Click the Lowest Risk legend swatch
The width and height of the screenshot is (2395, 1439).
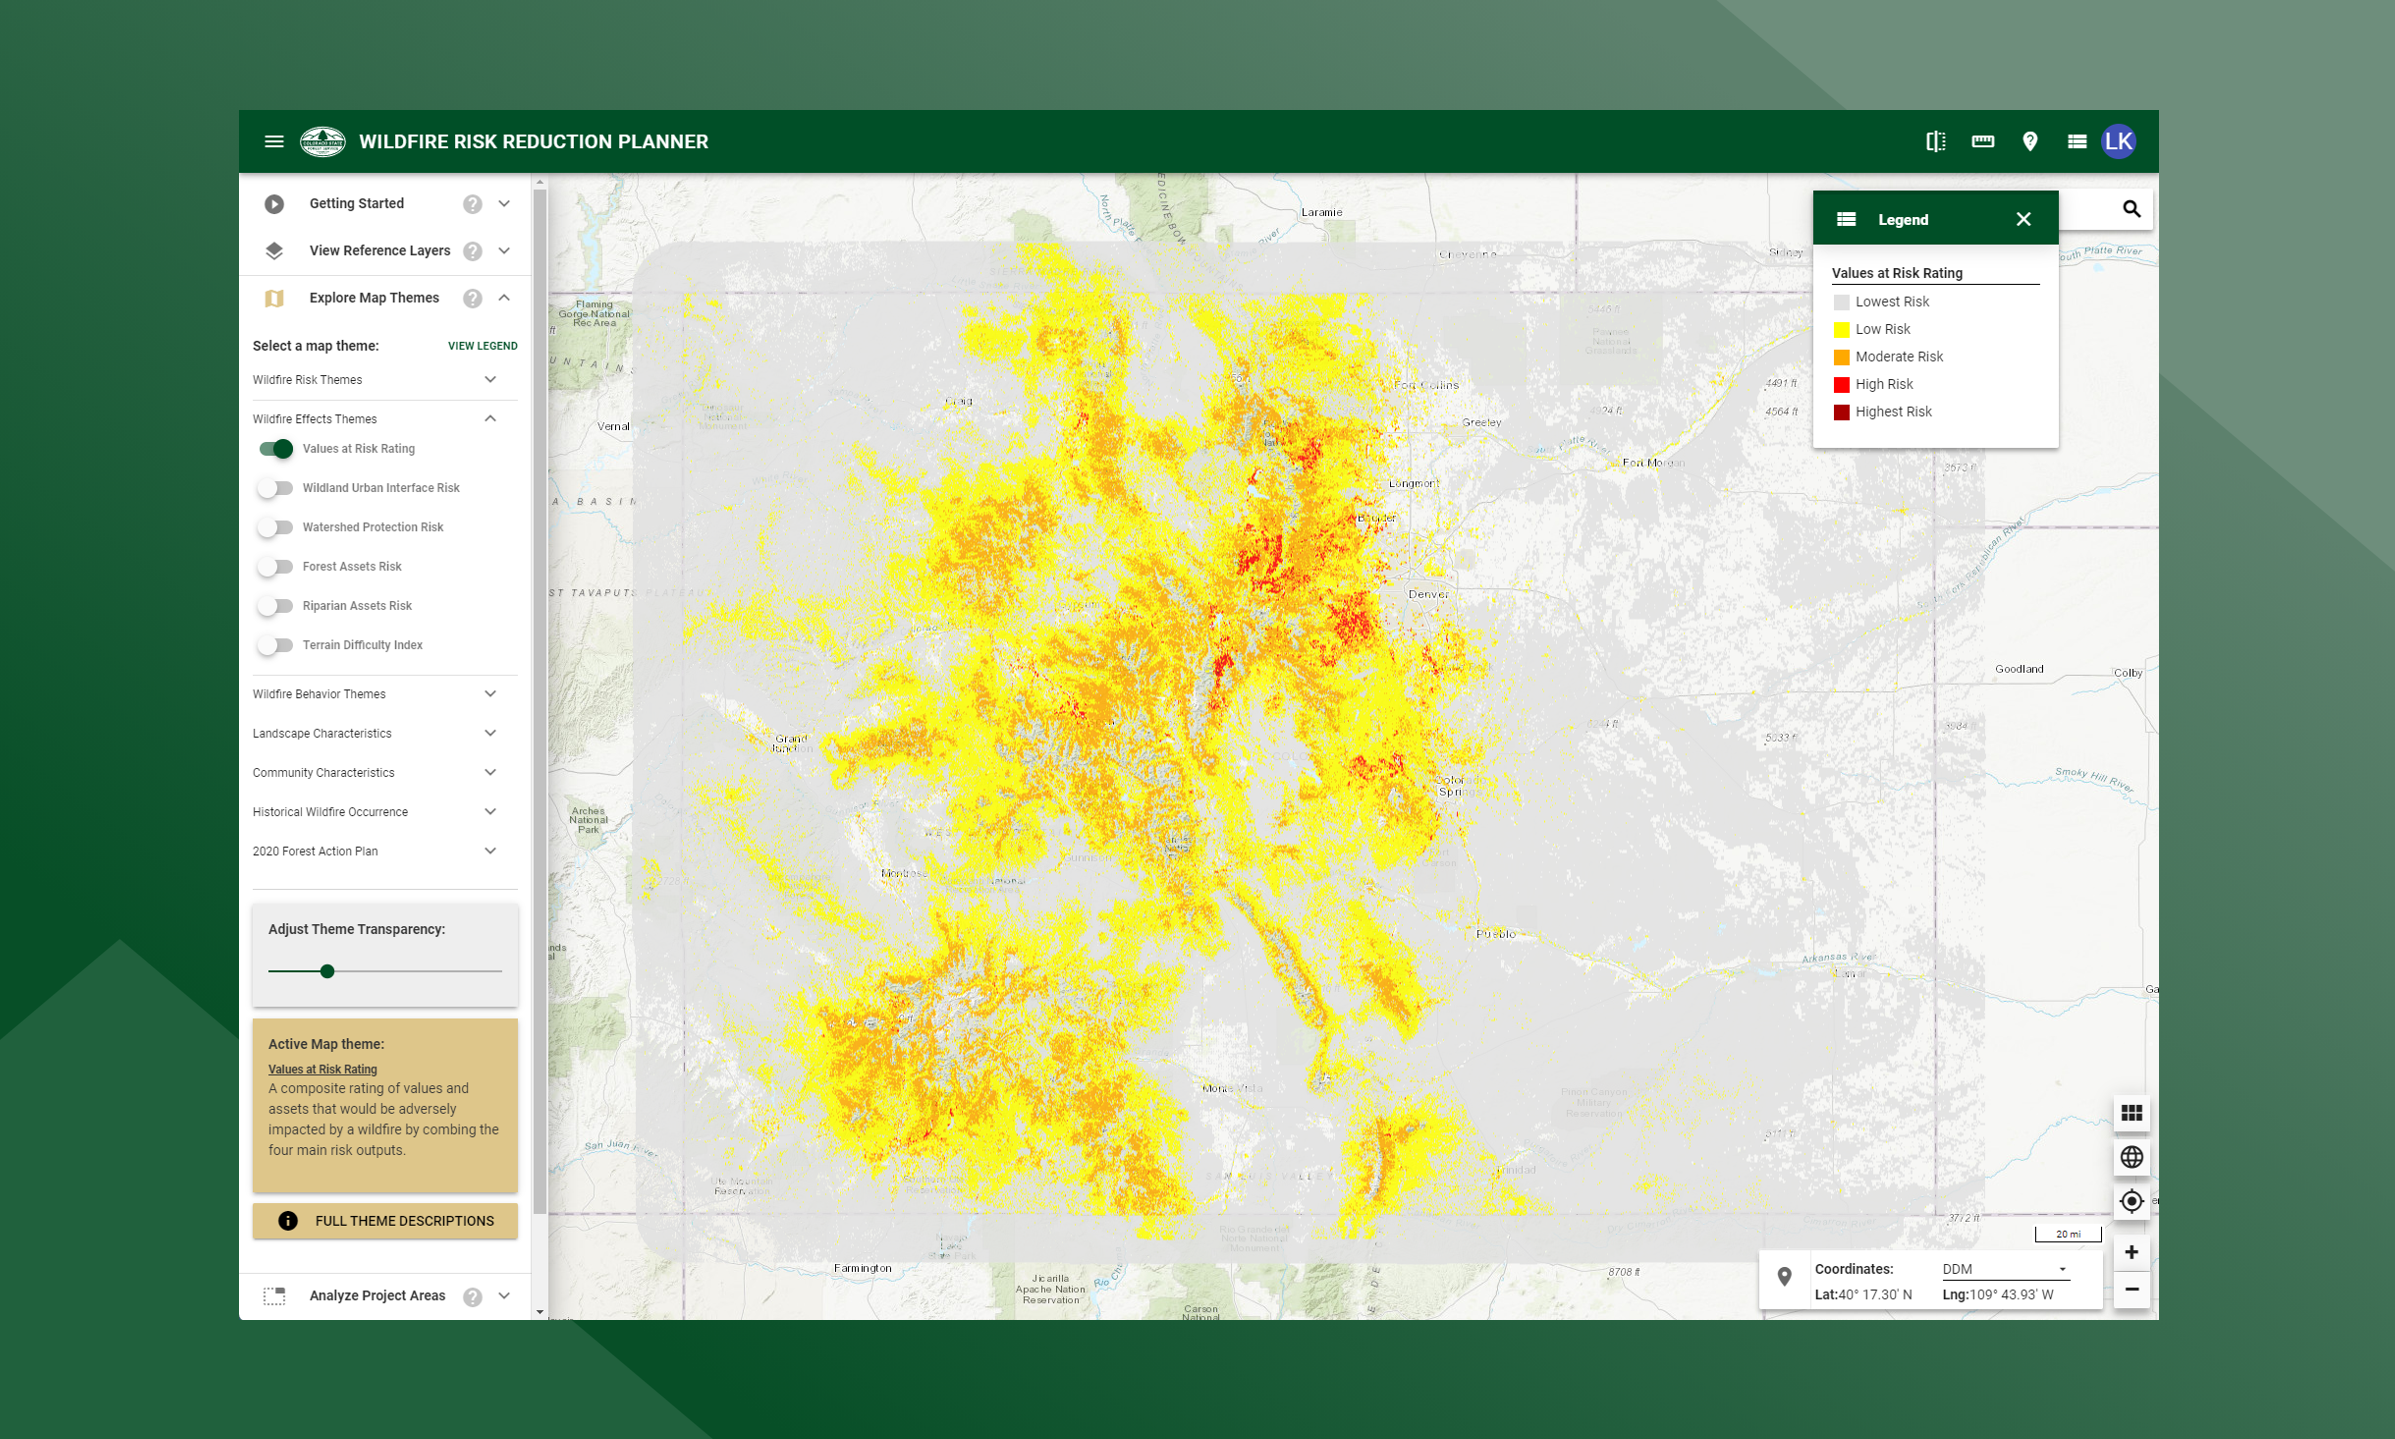coord(1841,302)
